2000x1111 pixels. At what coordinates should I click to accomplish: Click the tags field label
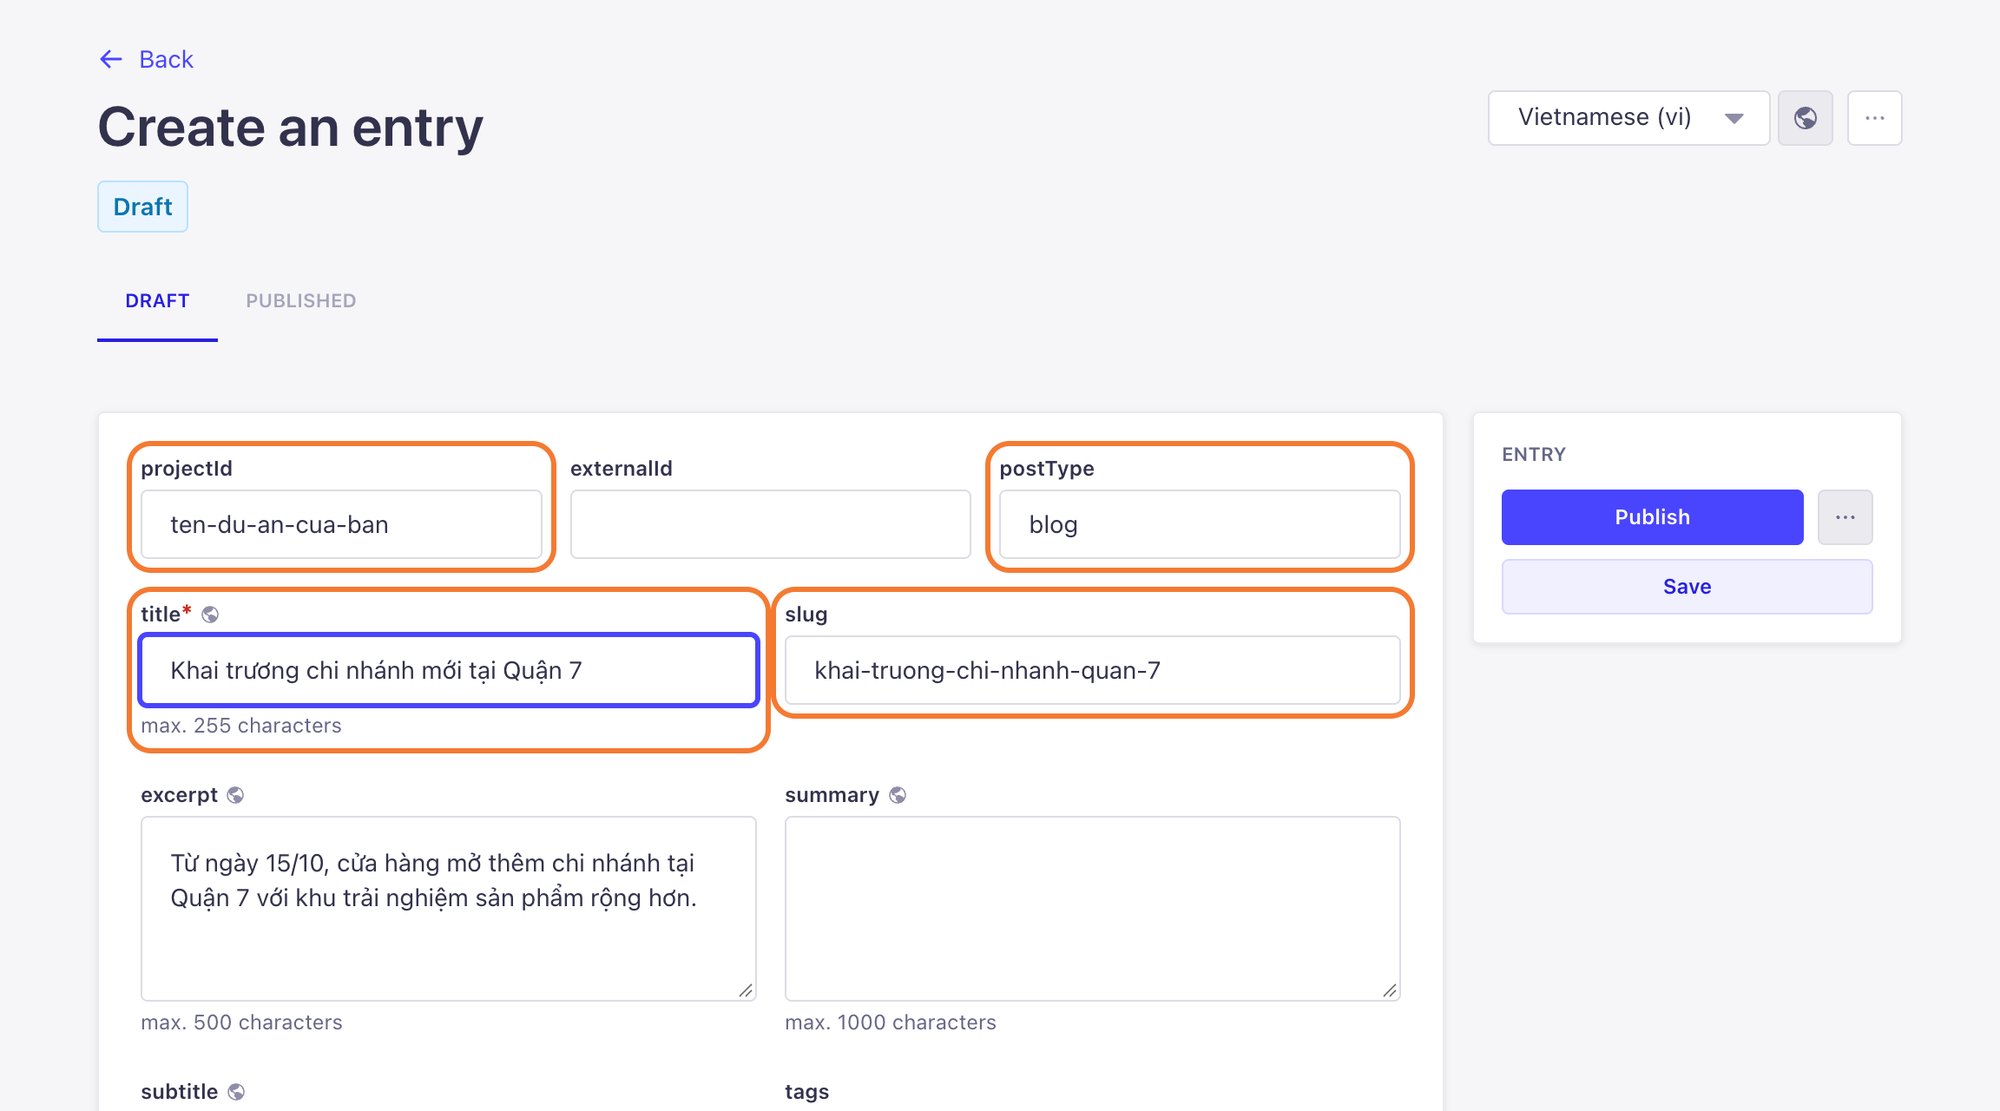(807, 1092)
